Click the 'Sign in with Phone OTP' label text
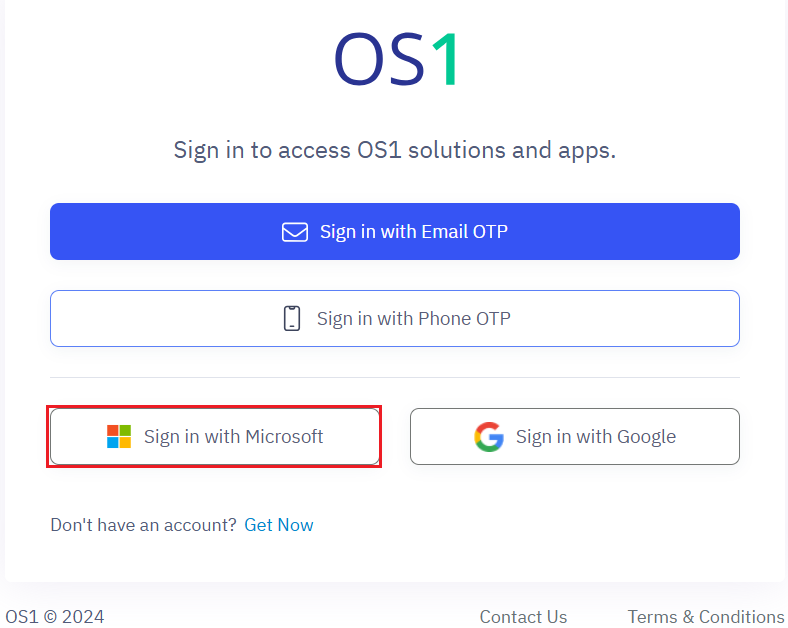Image resolution: width=788 pixels, height=628 pixels. (x=414, y=319)
